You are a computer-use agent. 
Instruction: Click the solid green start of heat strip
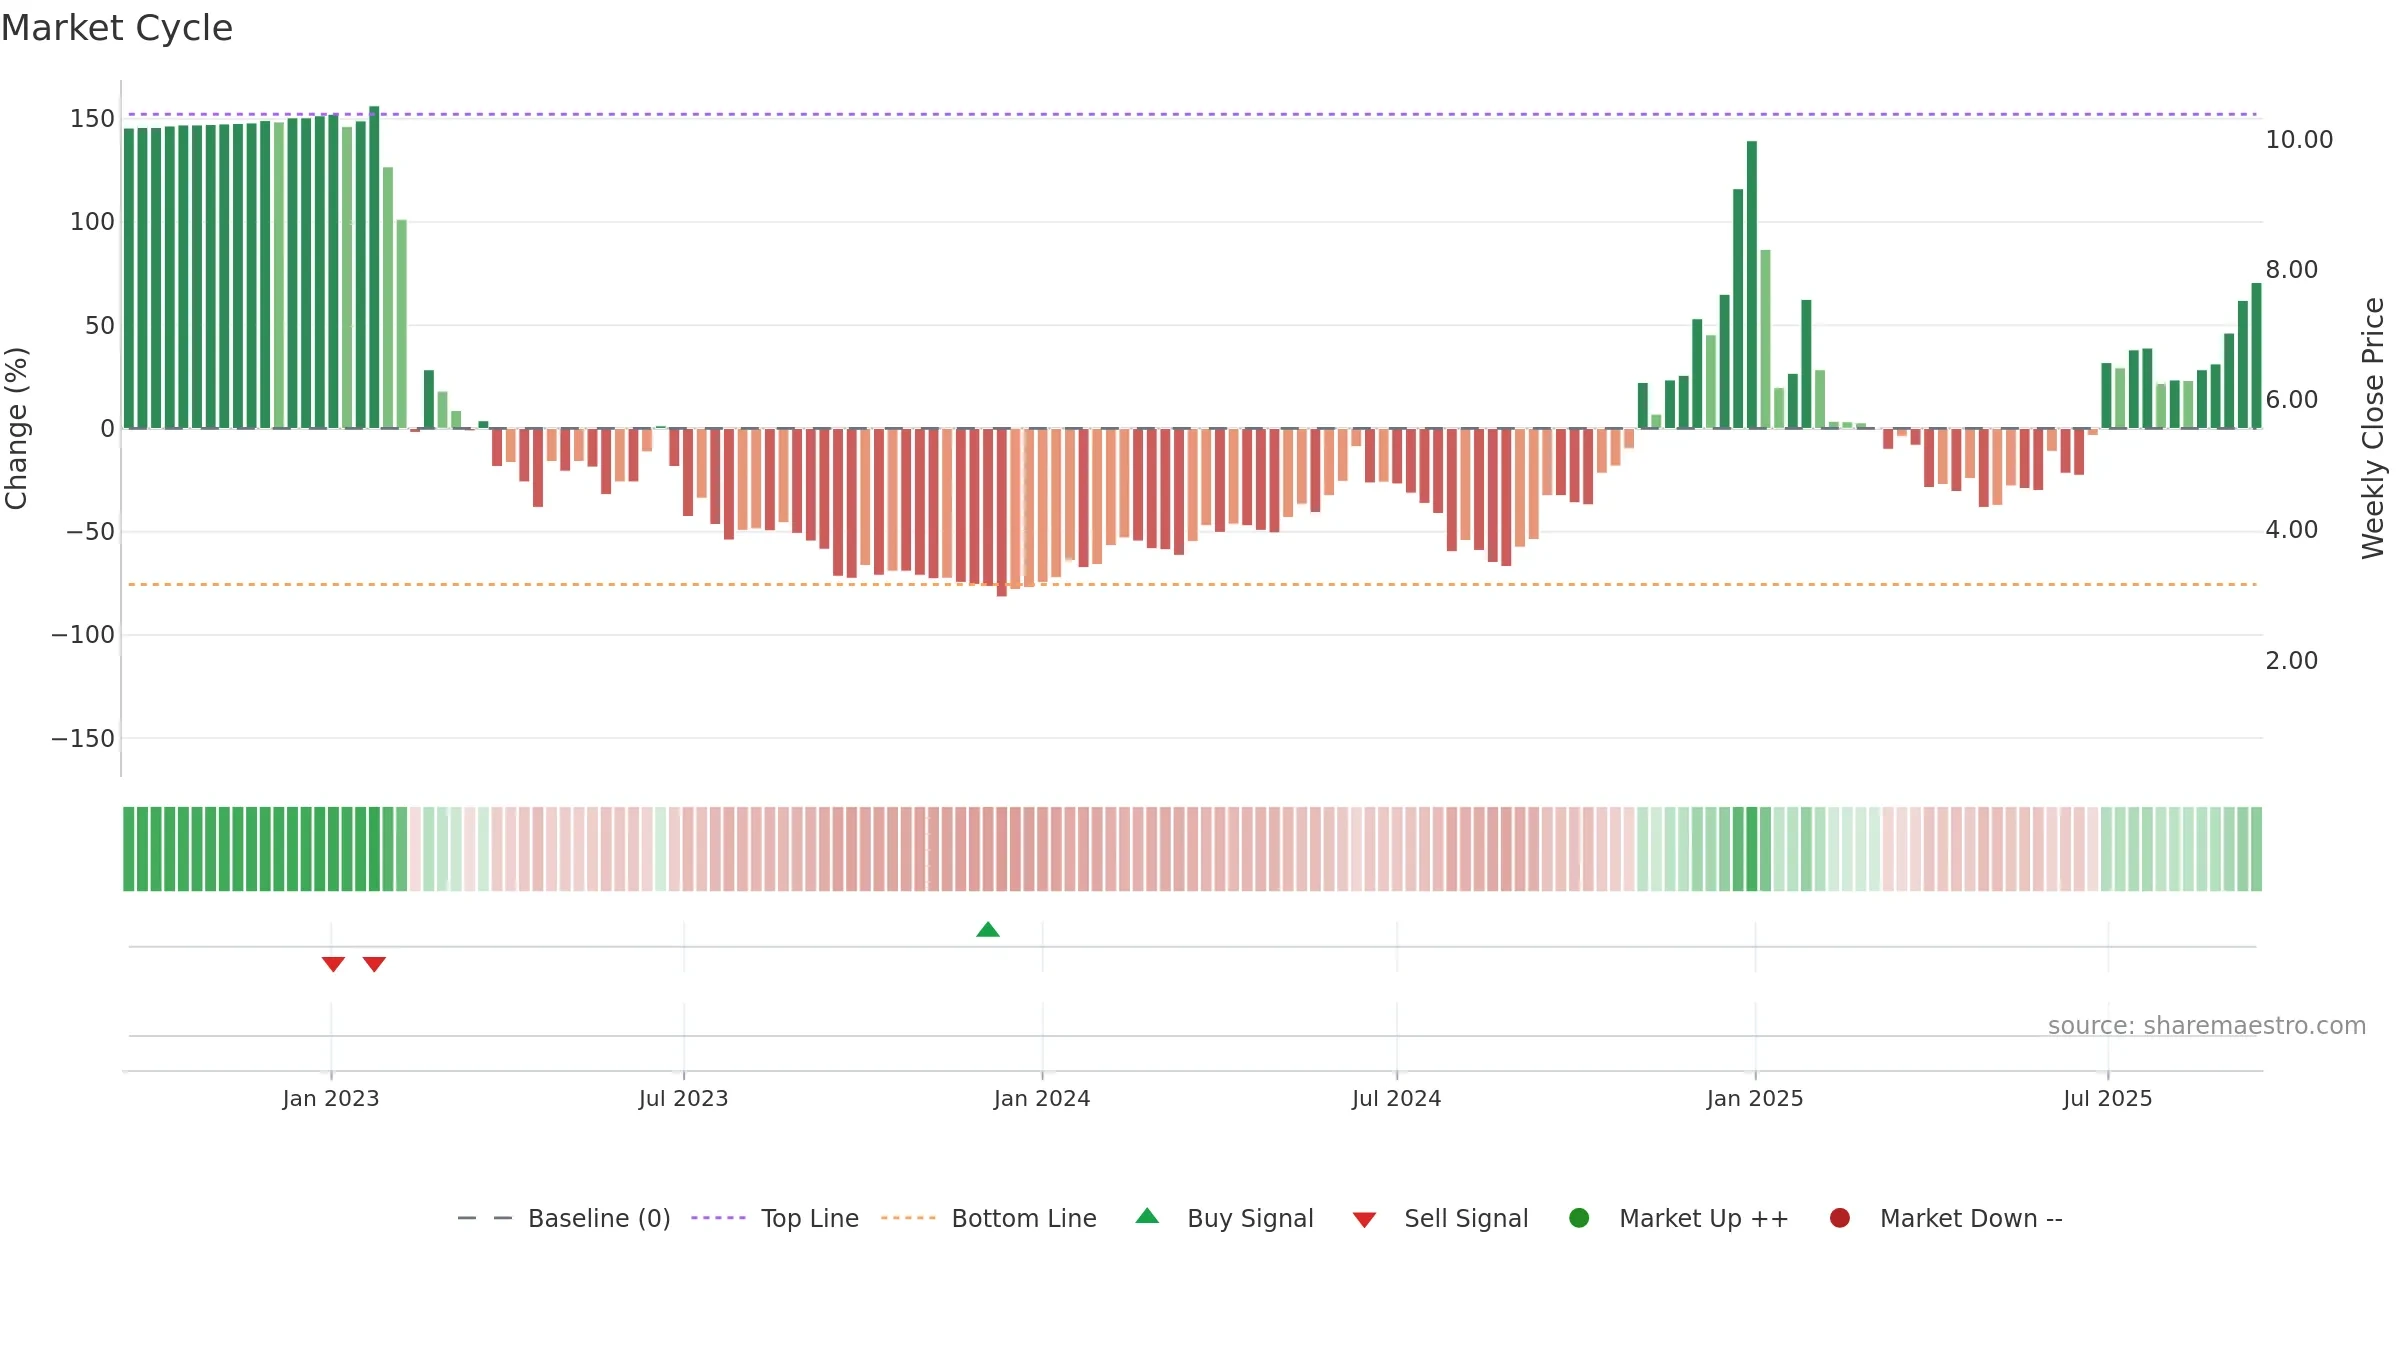pos(129,849)
